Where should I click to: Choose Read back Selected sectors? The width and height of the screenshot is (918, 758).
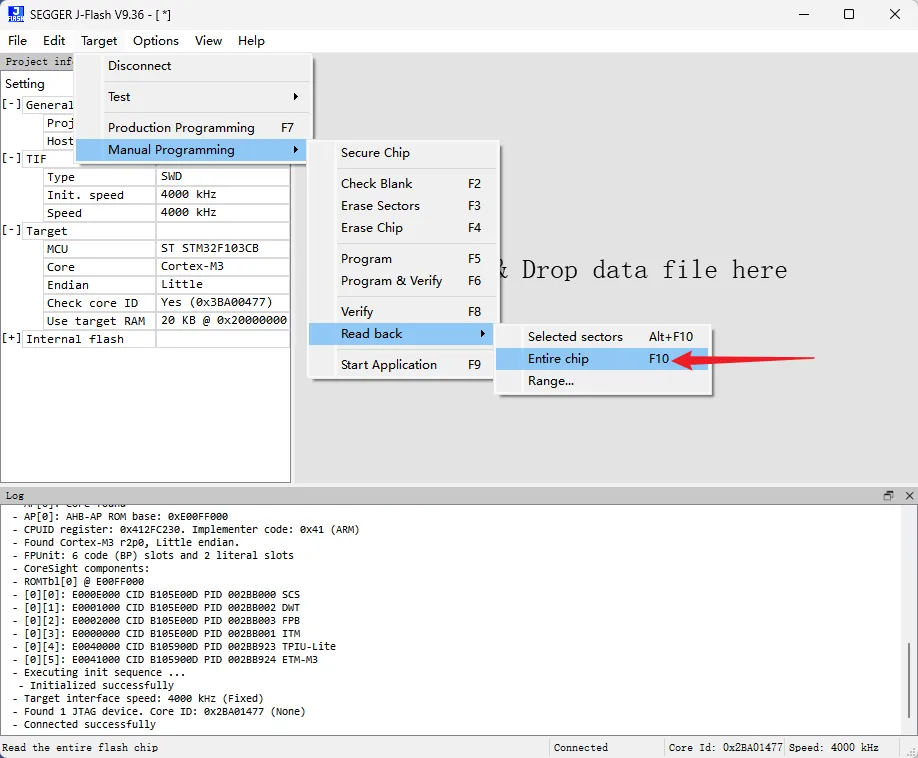click(x=602, y=337)
